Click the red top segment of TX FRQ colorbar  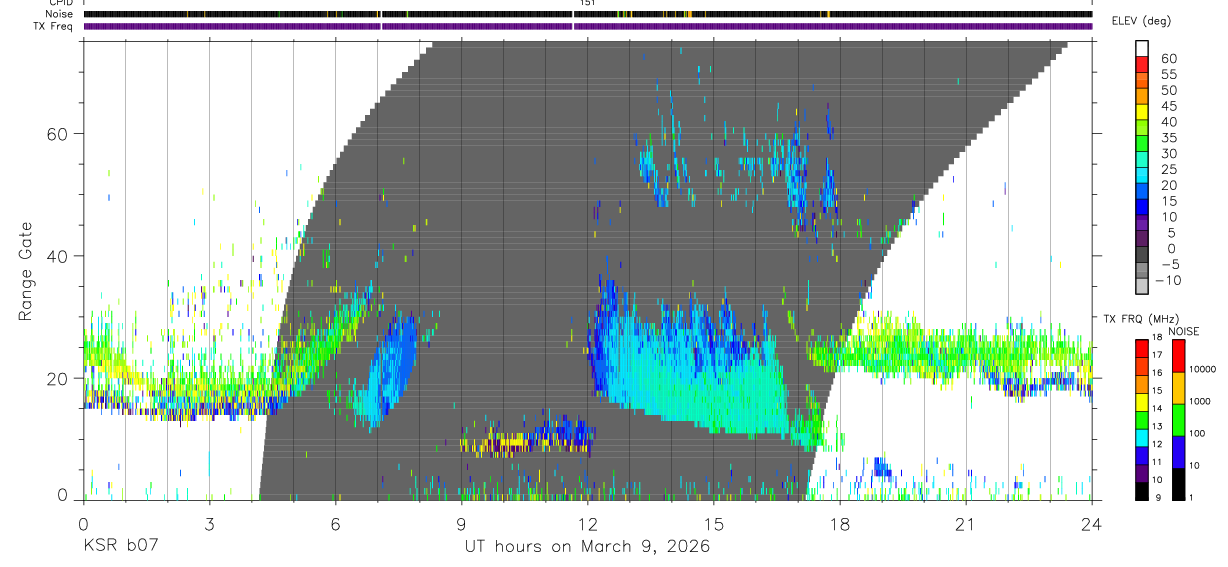click(1141, 349)
